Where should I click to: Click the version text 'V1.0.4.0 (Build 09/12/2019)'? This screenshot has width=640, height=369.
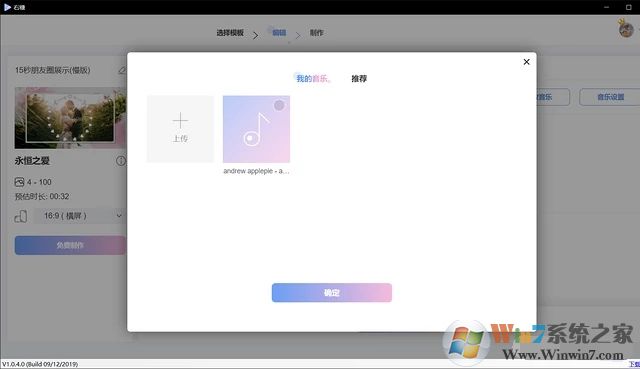pos(40,364)
